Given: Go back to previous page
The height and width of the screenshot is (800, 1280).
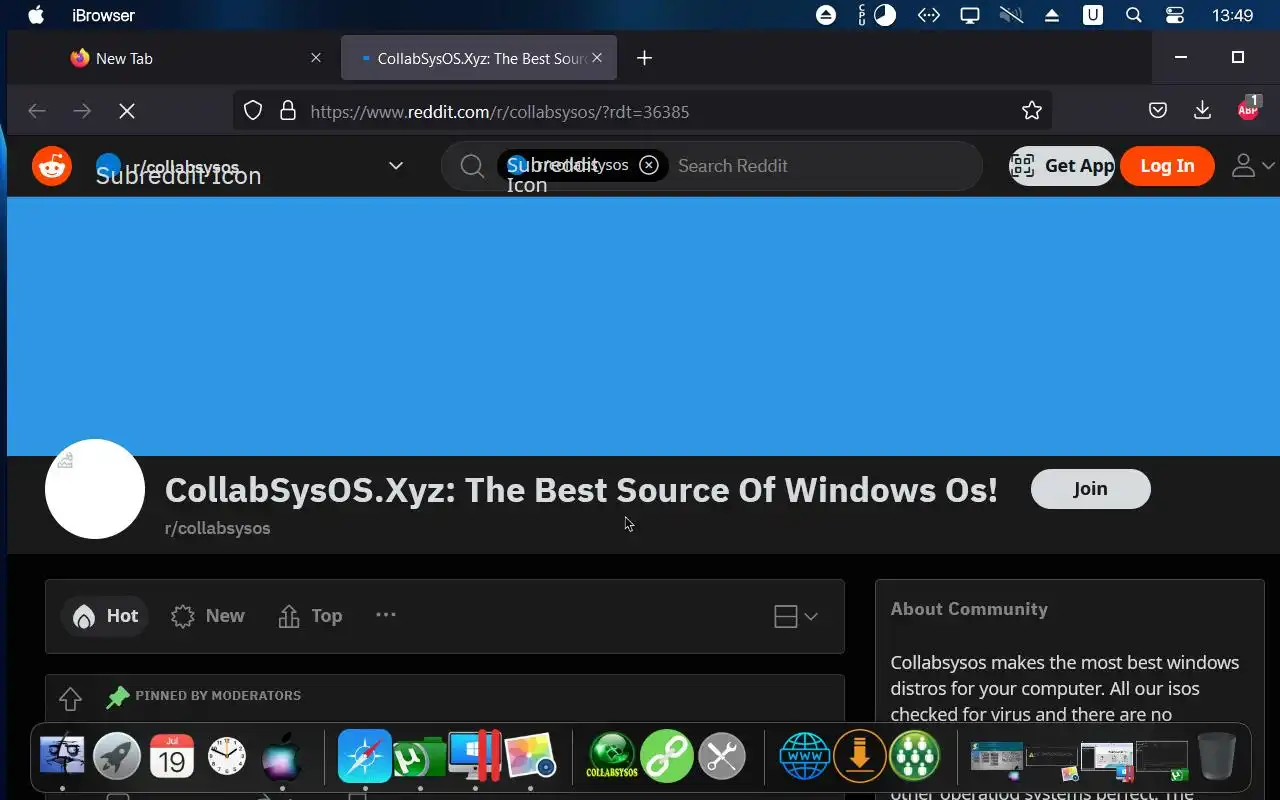Looking at the screenshot, I should [37, 112].
